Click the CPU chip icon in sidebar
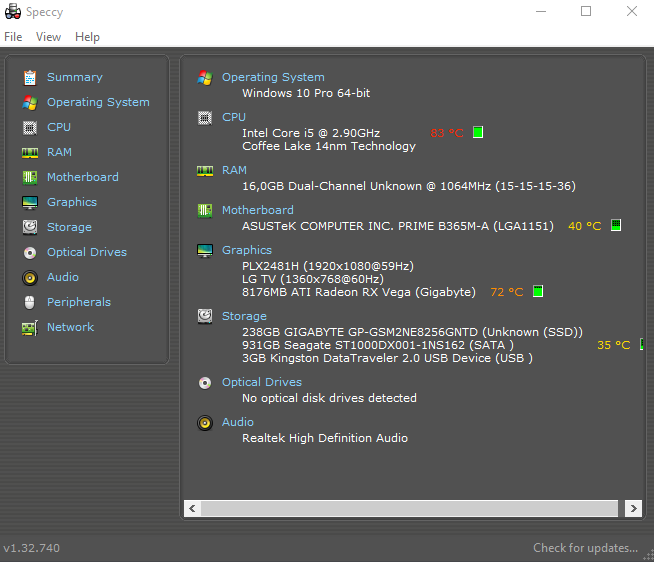This screenshot has width=654, height=562. point(30,128)
